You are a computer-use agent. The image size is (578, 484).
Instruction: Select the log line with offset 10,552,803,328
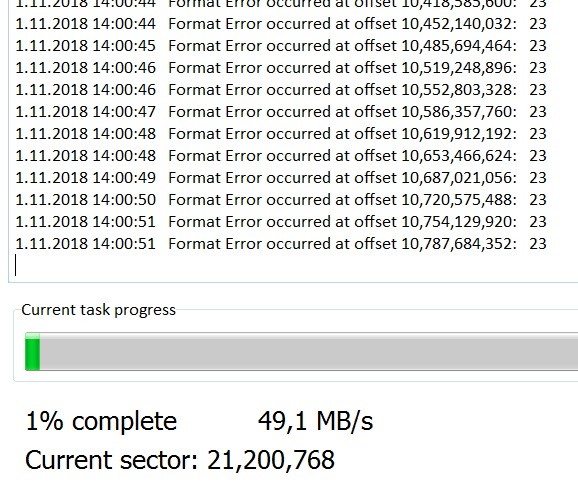point(281,90)
